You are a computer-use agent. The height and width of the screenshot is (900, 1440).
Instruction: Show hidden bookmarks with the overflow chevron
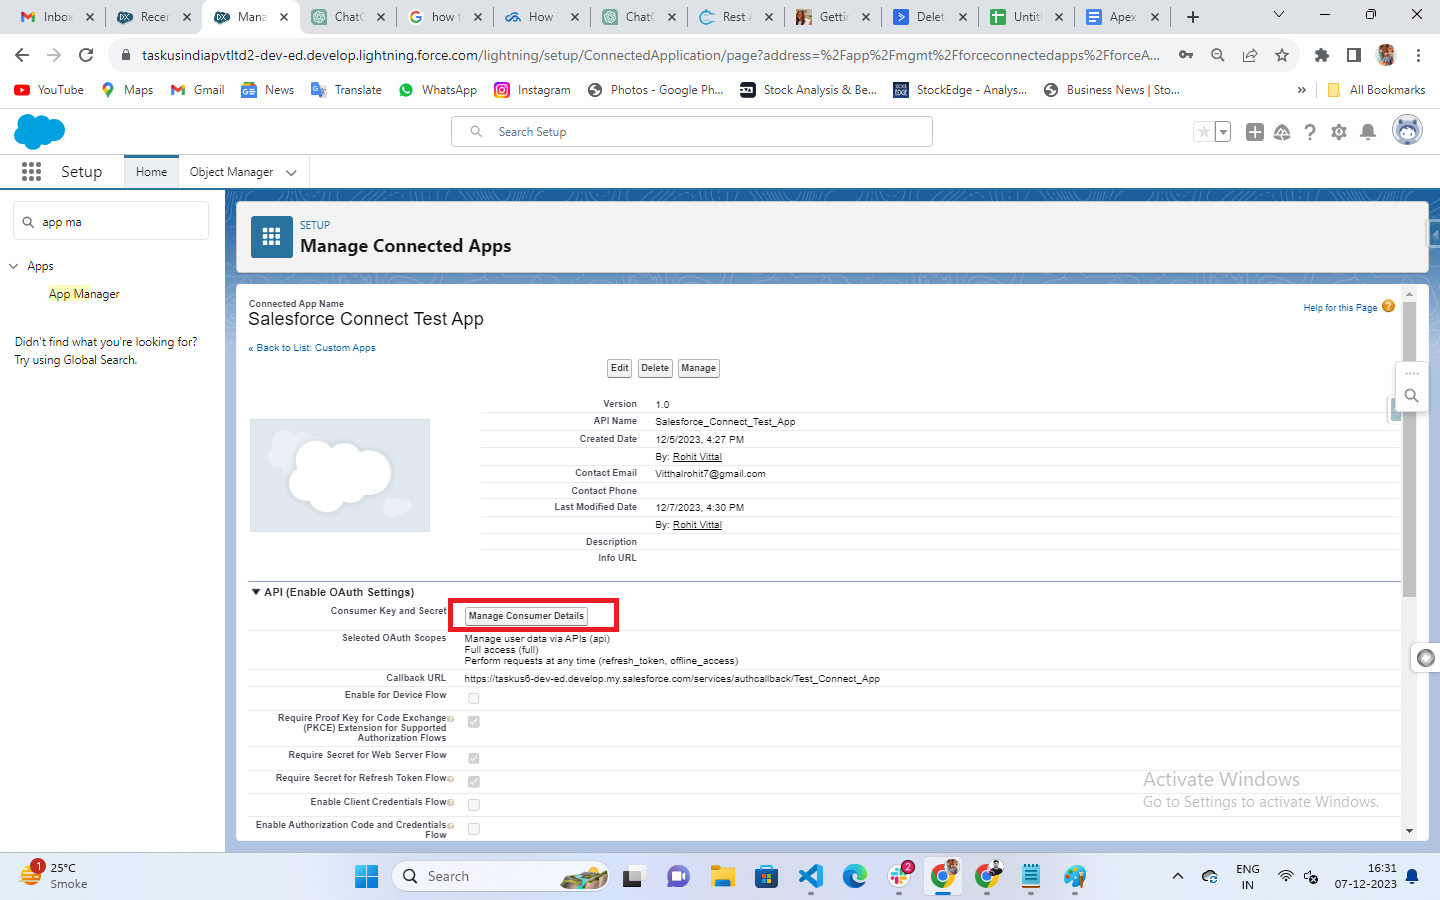coord(1301,90)
